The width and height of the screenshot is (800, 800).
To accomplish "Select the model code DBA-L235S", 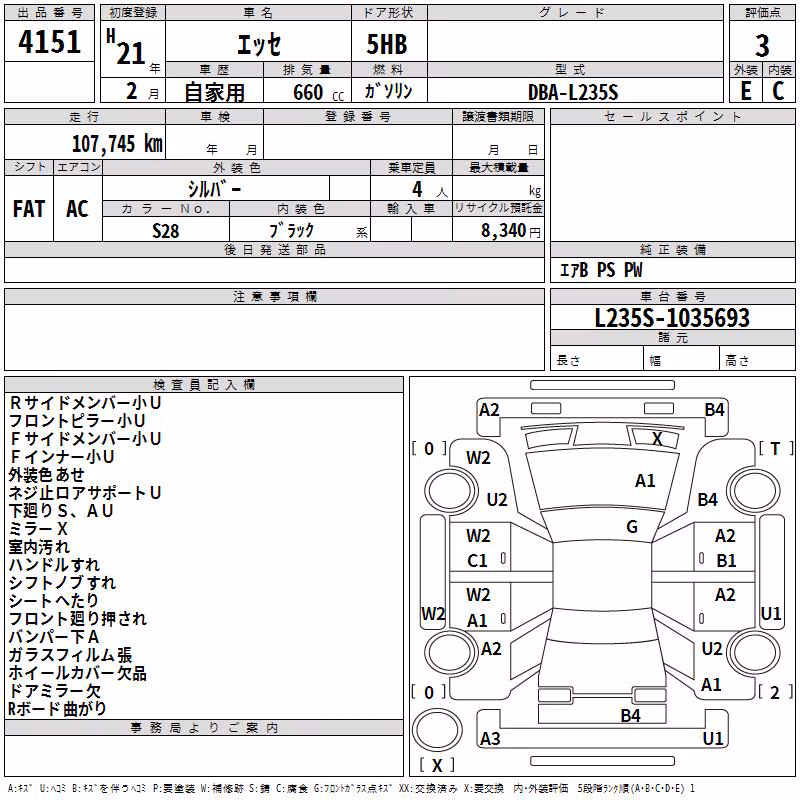I will (573, 92).
